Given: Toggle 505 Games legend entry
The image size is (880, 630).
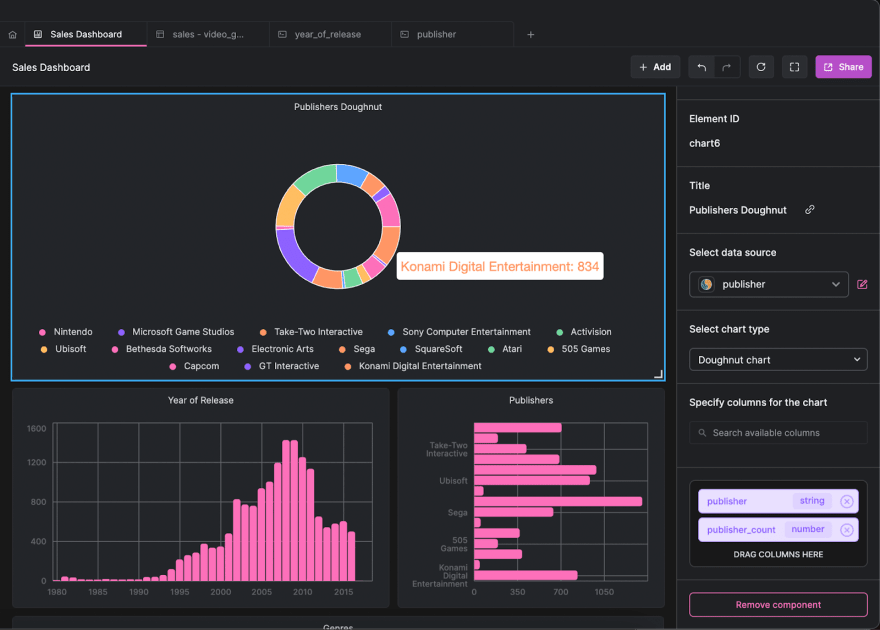Looking at the screenshot, I should pos(579,349).
